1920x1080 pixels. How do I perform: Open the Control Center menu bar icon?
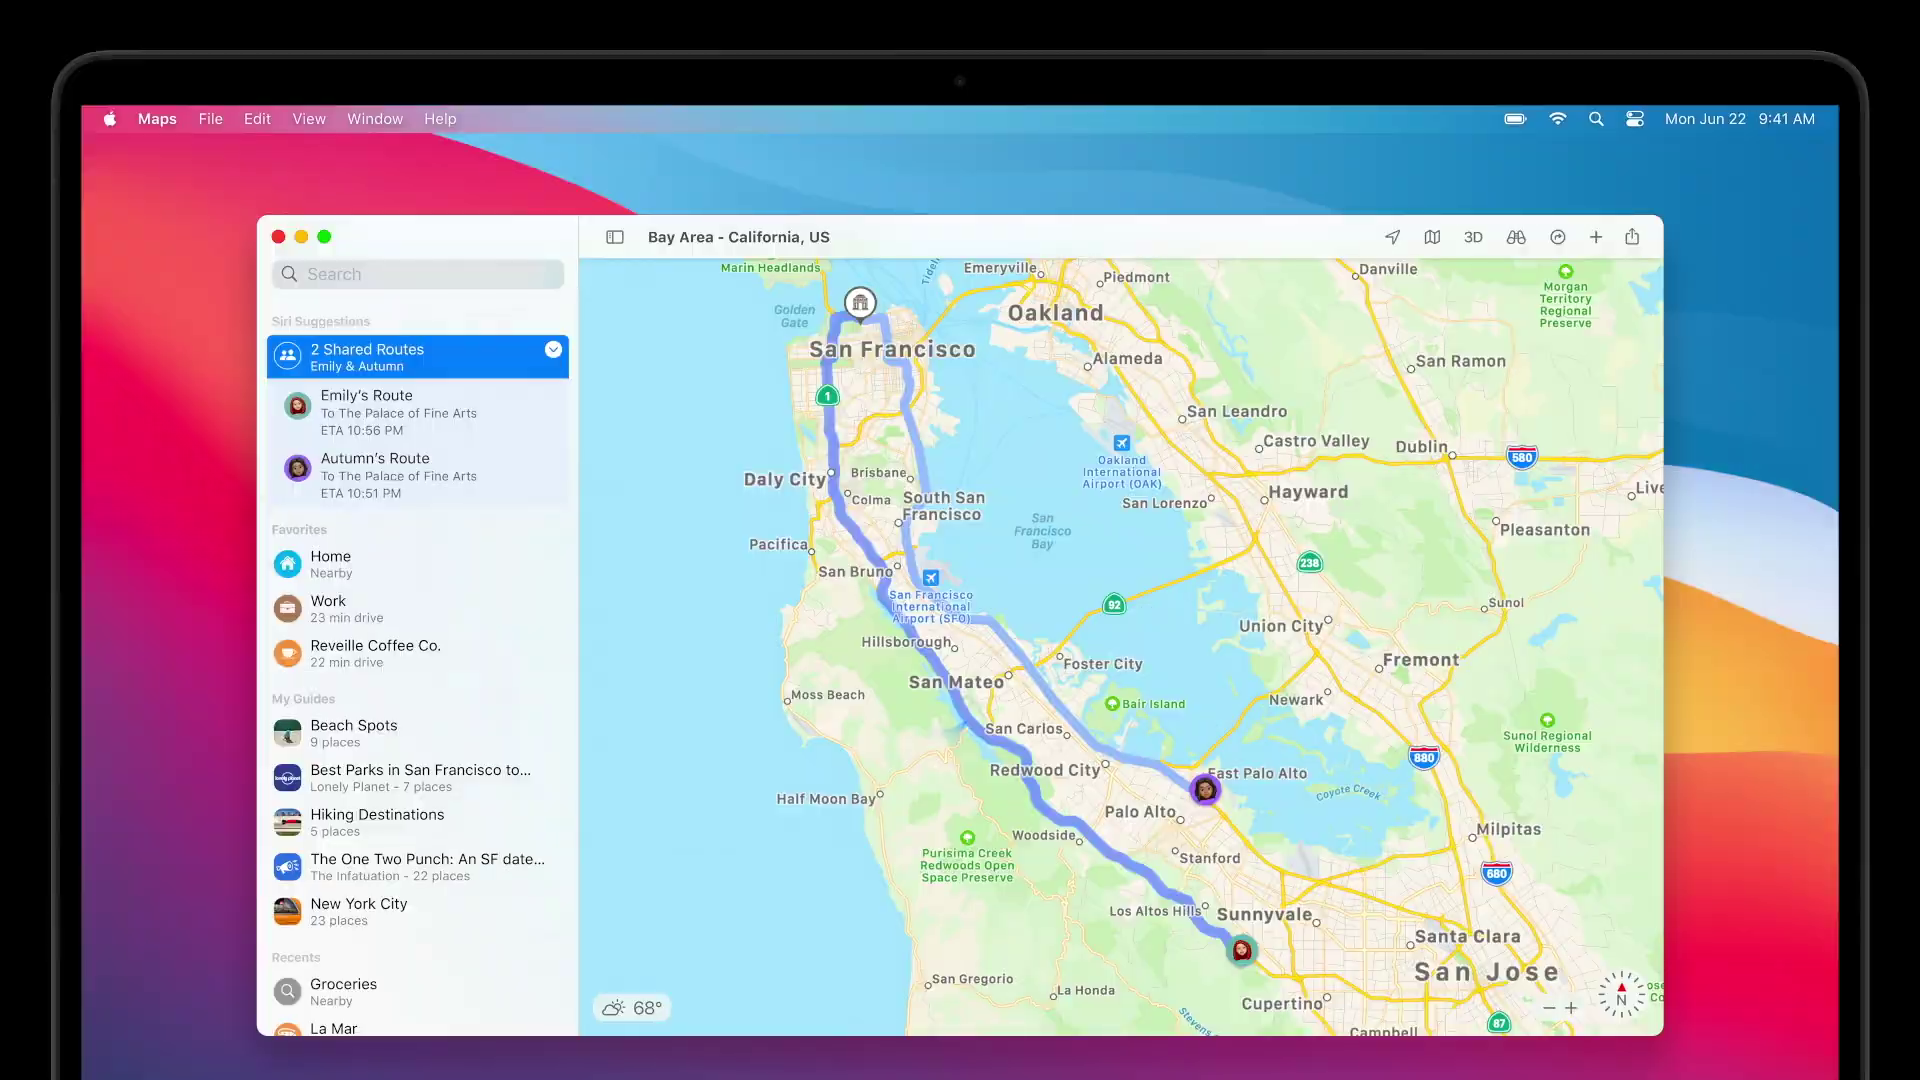pyautogui.click(x=1634, y=119)
